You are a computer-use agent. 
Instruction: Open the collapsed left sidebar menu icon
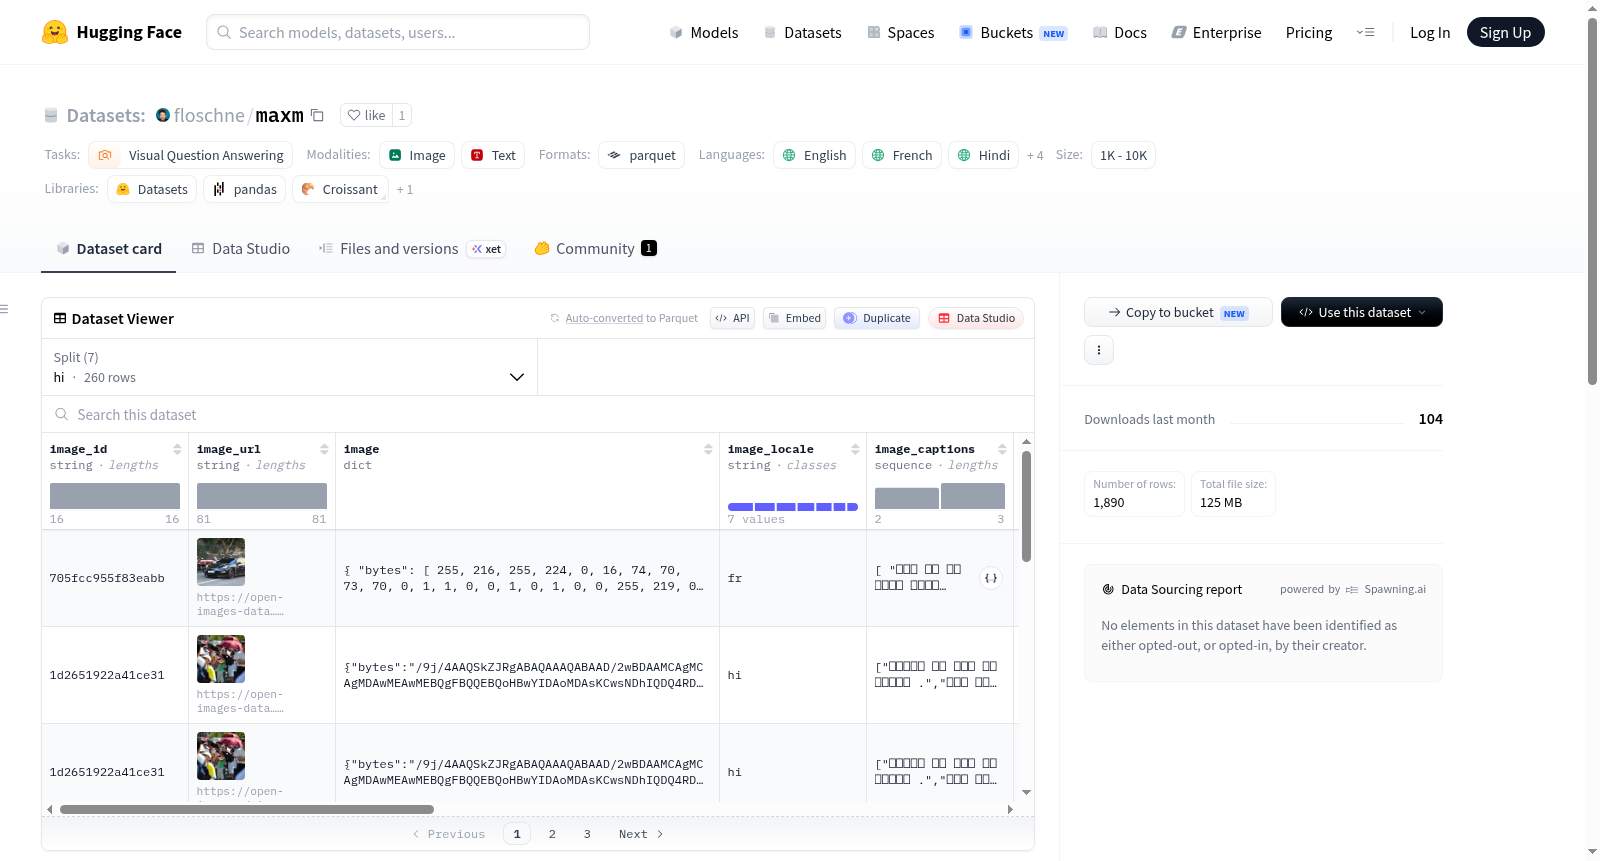tap(4, 309)
